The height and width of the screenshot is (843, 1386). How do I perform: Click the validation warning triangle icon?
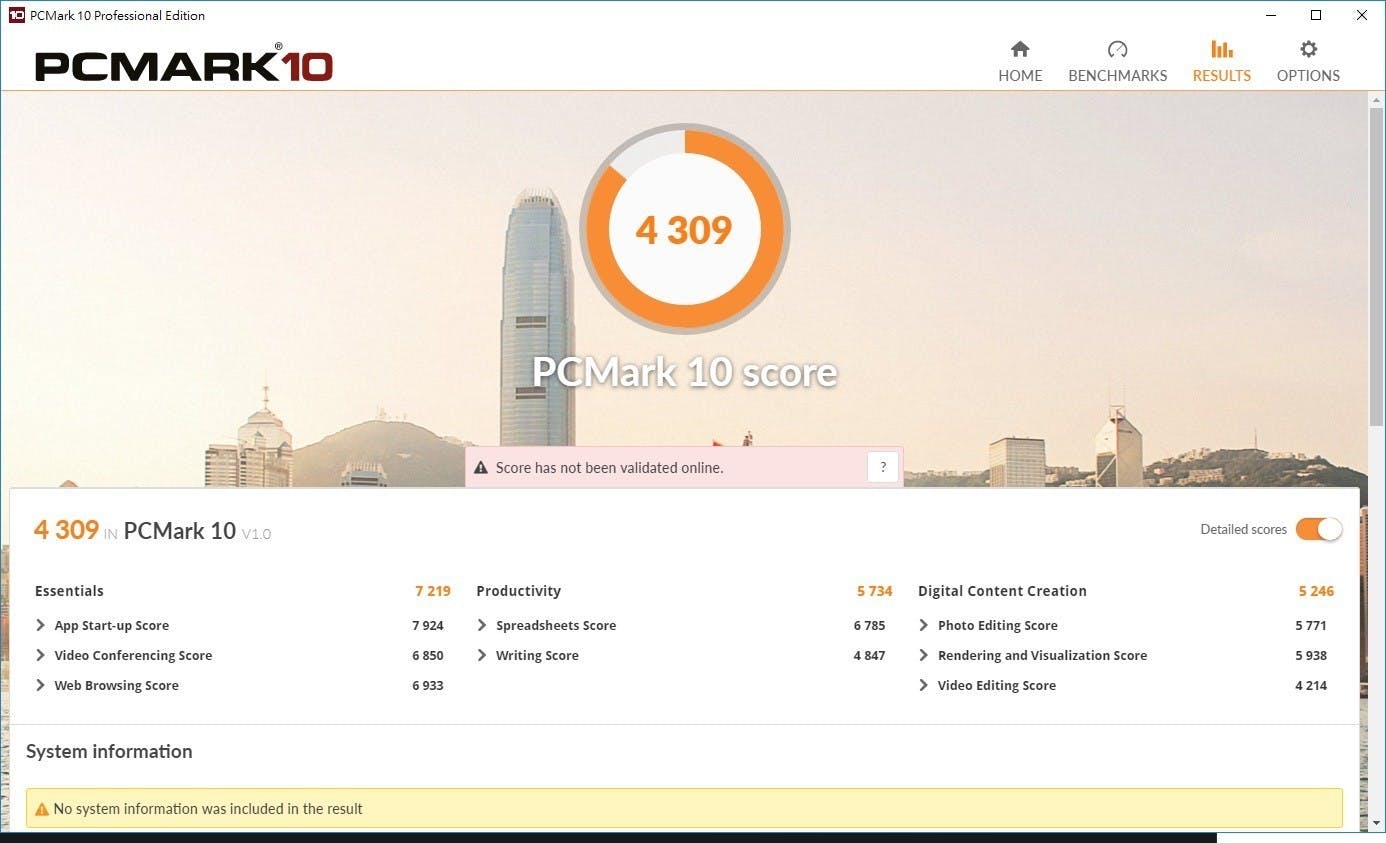pyautogui.click(x=481, y=467)
